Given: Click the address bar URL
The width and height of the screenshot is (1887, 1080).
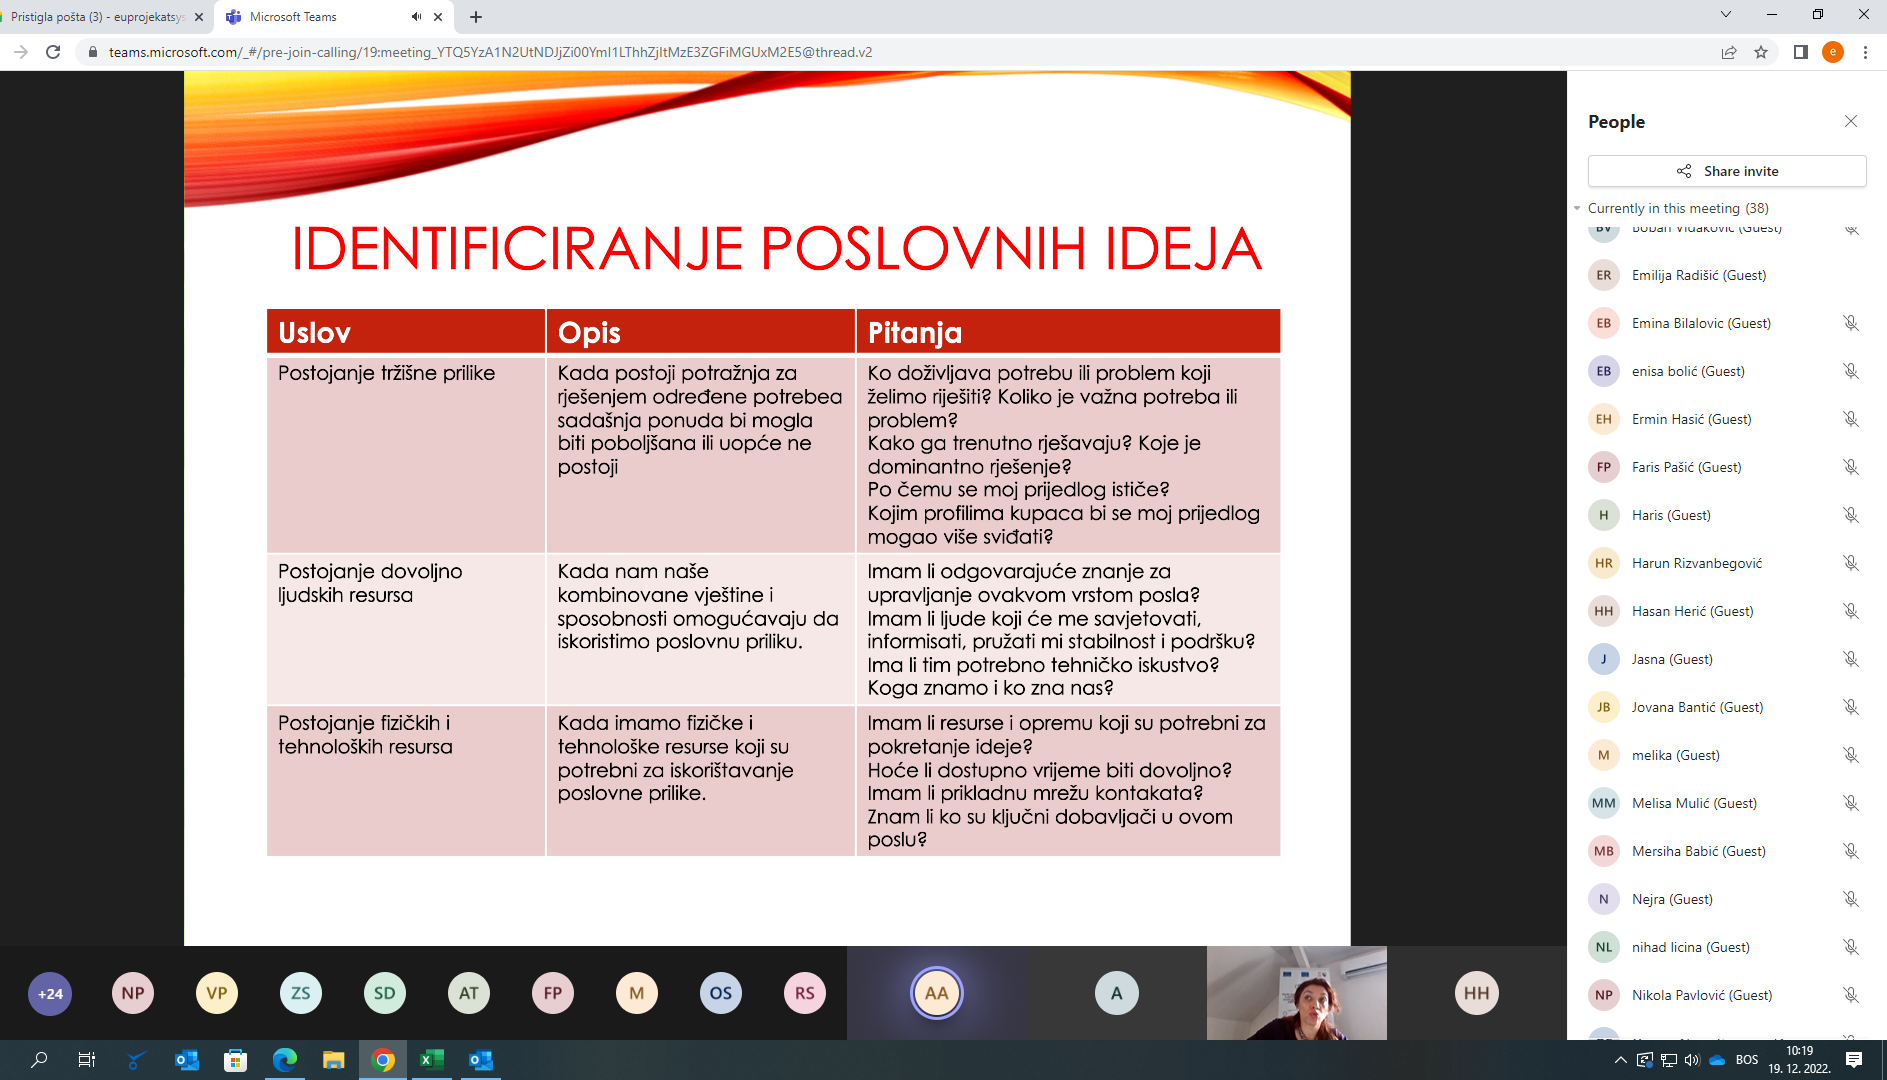Looking at the screenshot, I should (x=490, y=52).
